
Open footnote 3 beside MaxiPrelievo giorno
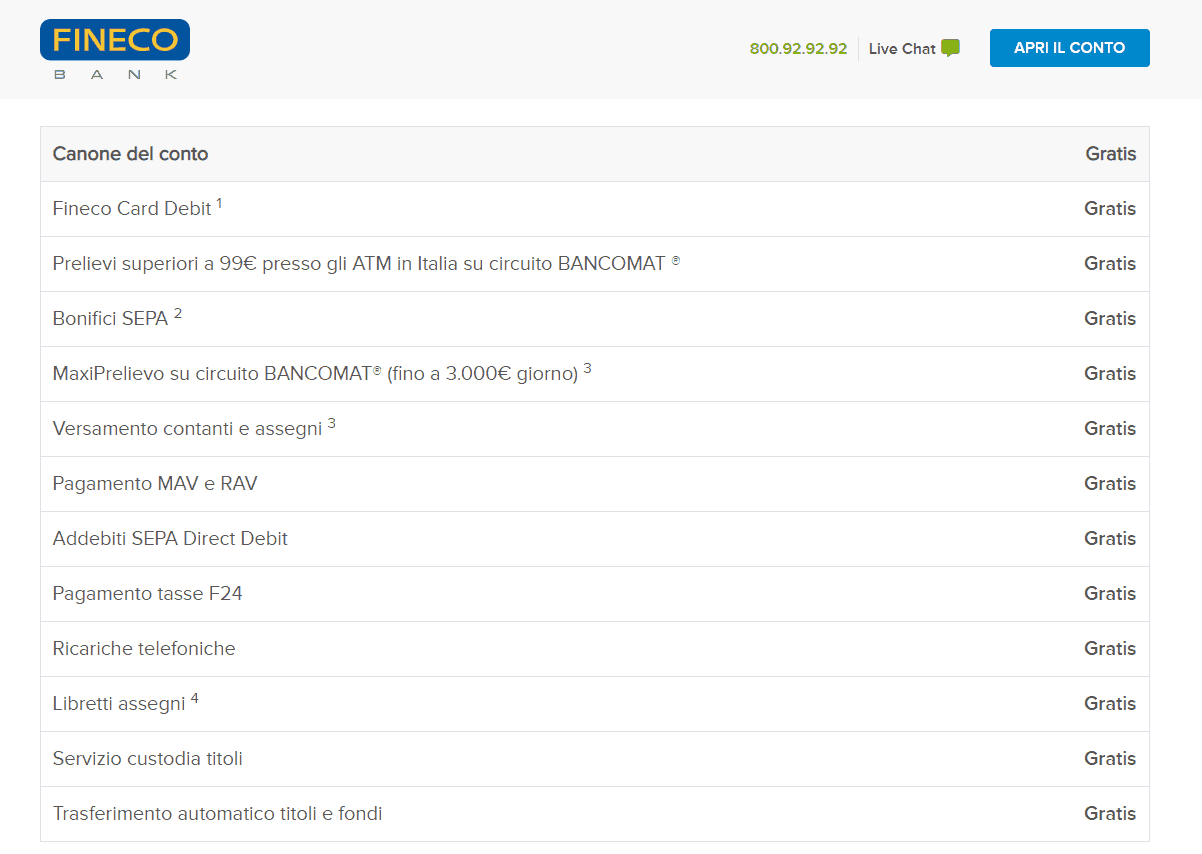pos(588,369)
